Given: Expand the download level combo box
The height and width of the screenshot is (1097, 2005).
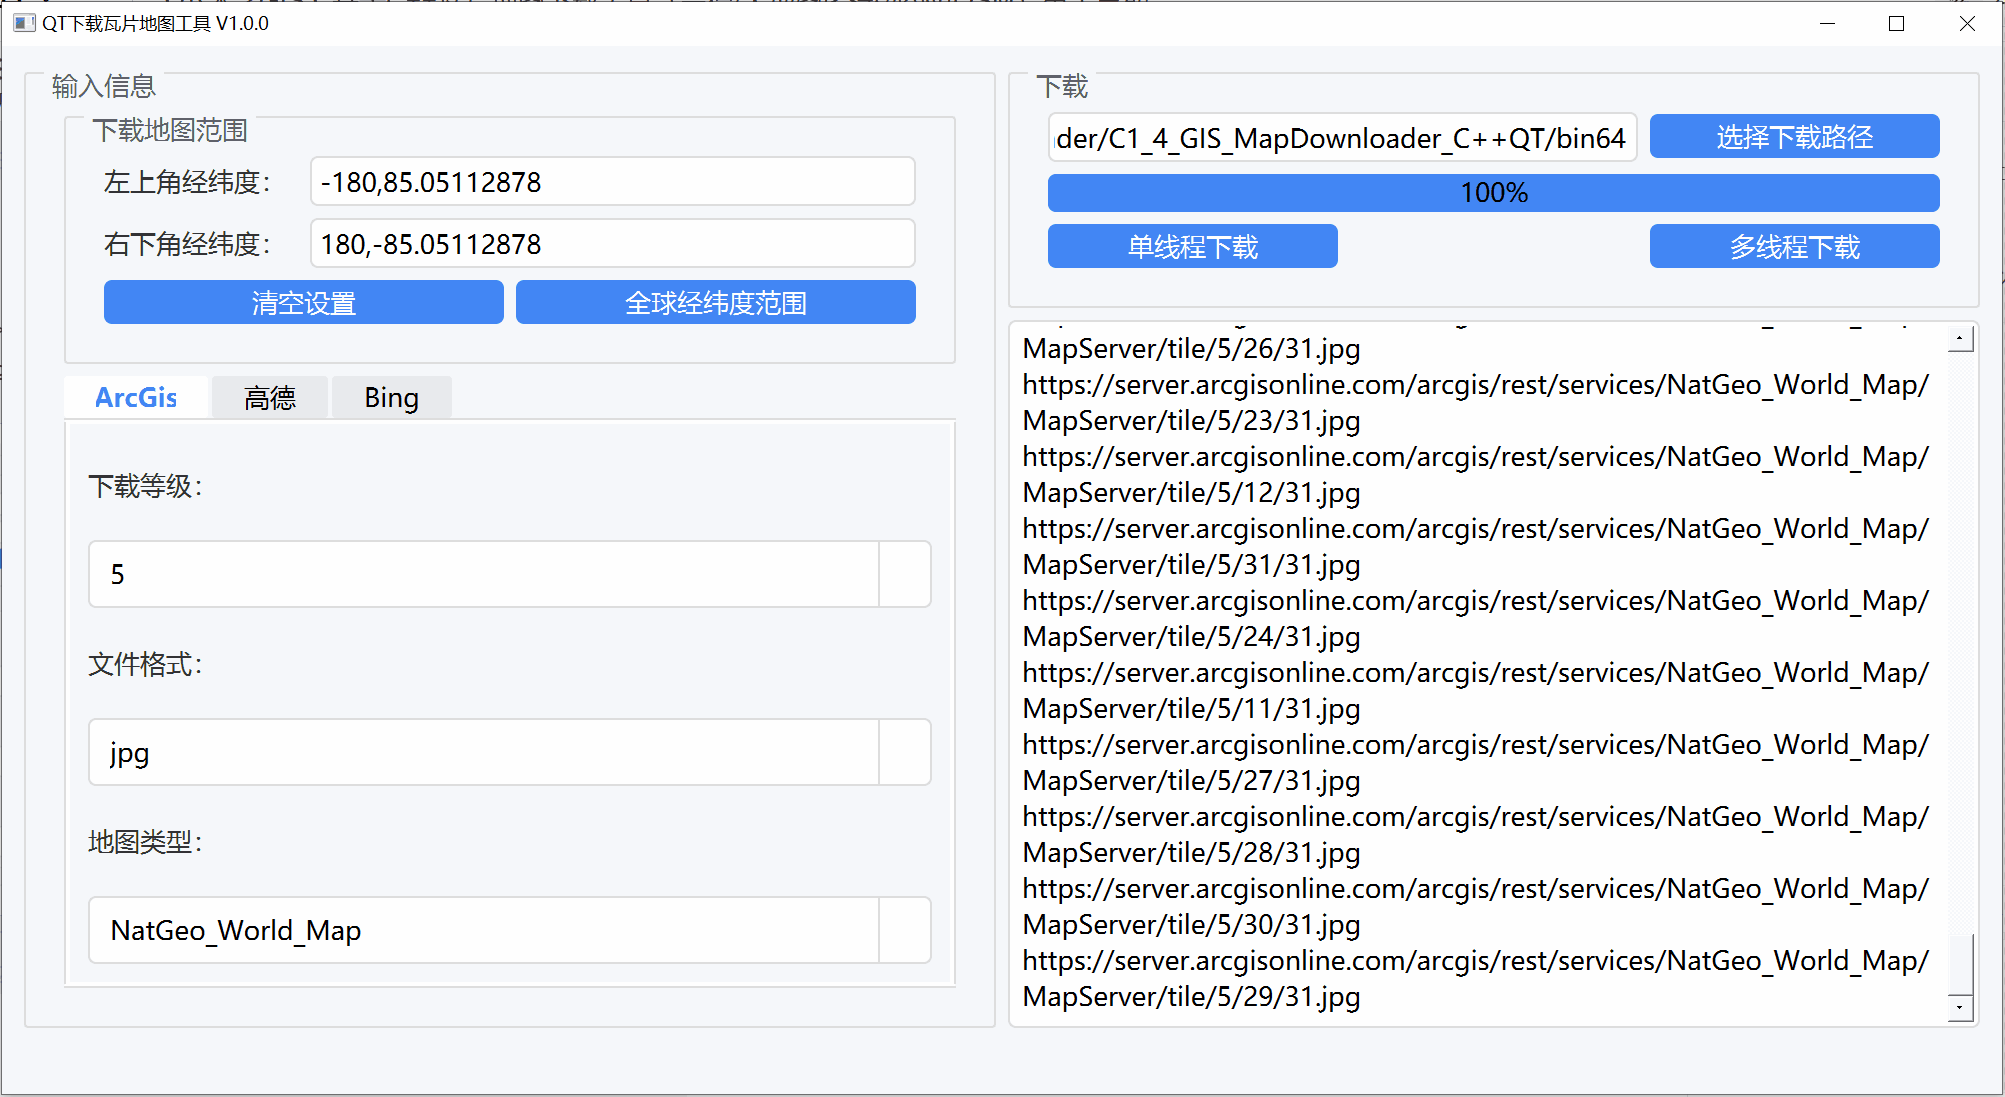Looking at the screenshot, I should (904, 574).
